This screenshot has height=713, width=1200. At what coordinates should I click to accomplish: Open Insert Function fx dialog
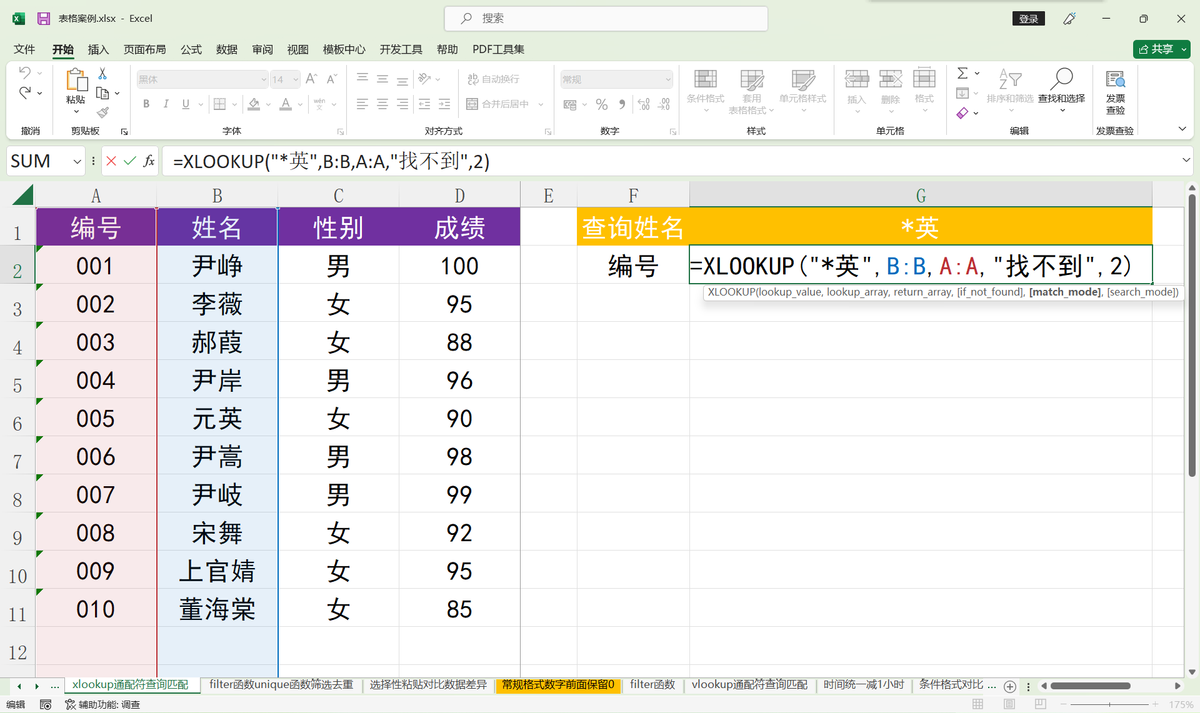click(x=148, y=161)
